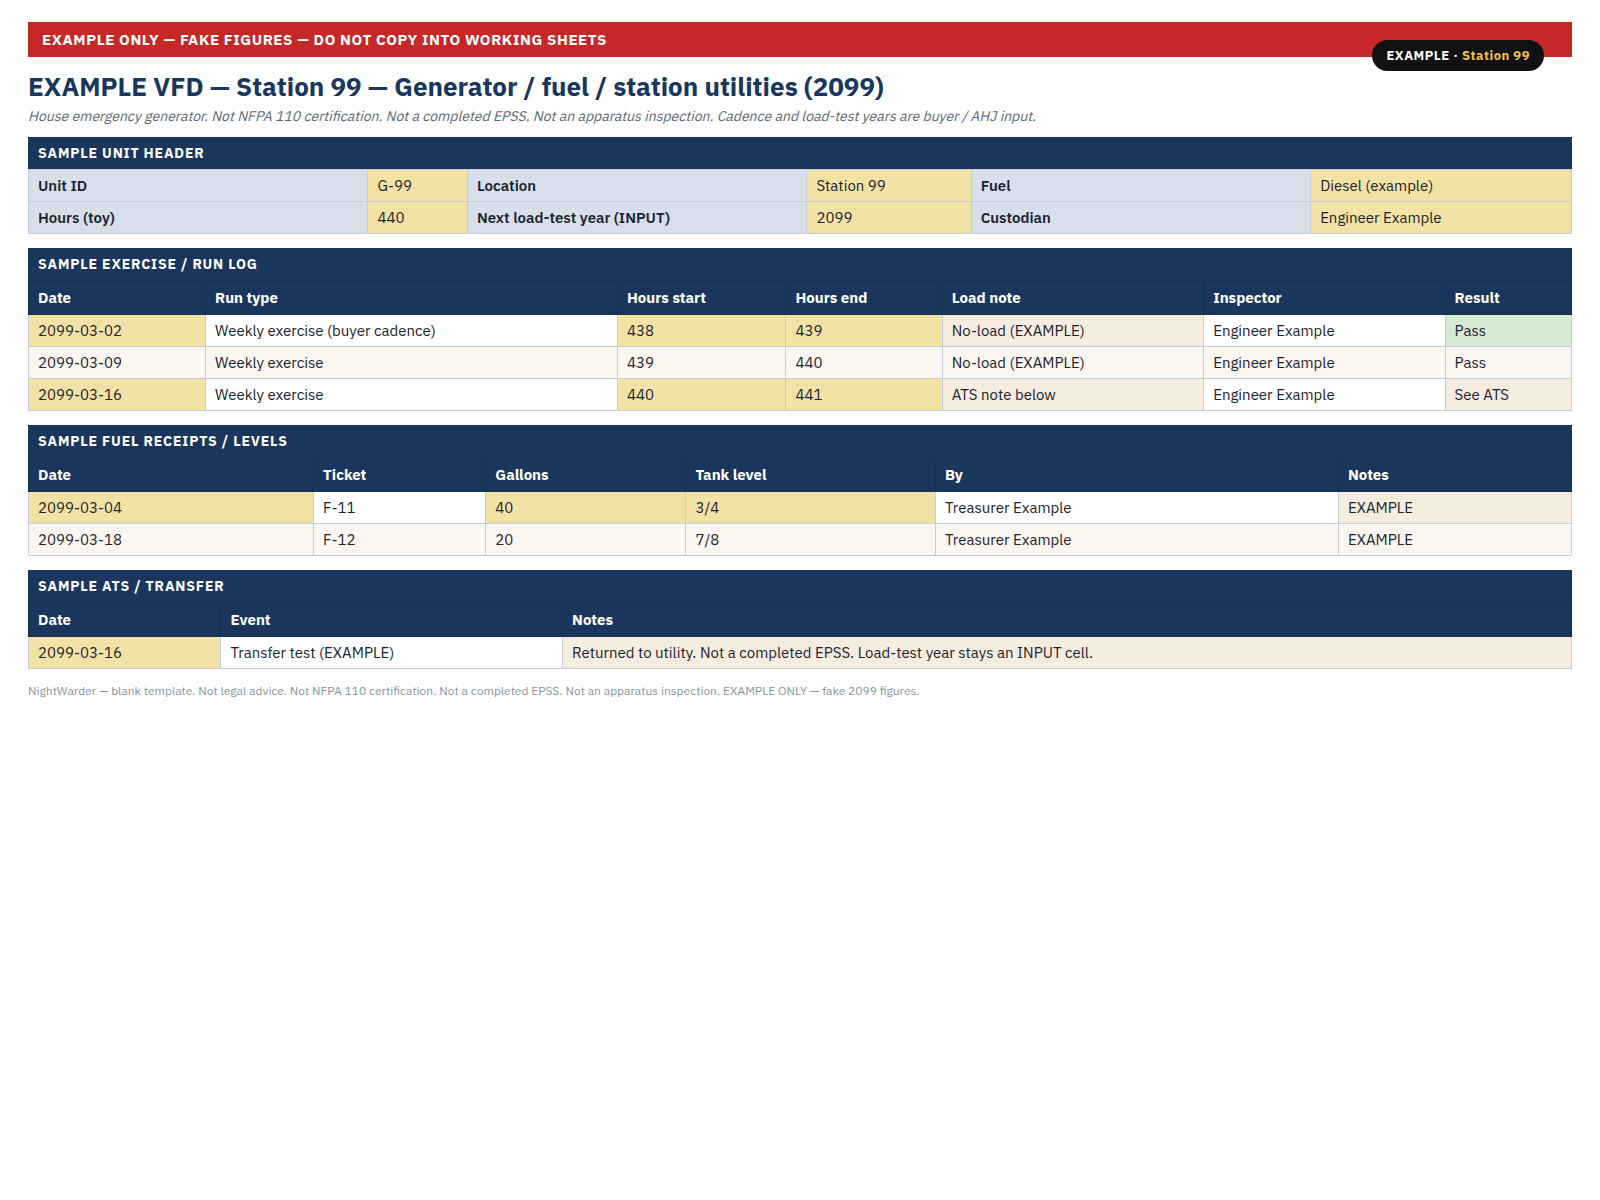
Task: Select the Fuel value Diesel (example)
Action: [1441, 186]
